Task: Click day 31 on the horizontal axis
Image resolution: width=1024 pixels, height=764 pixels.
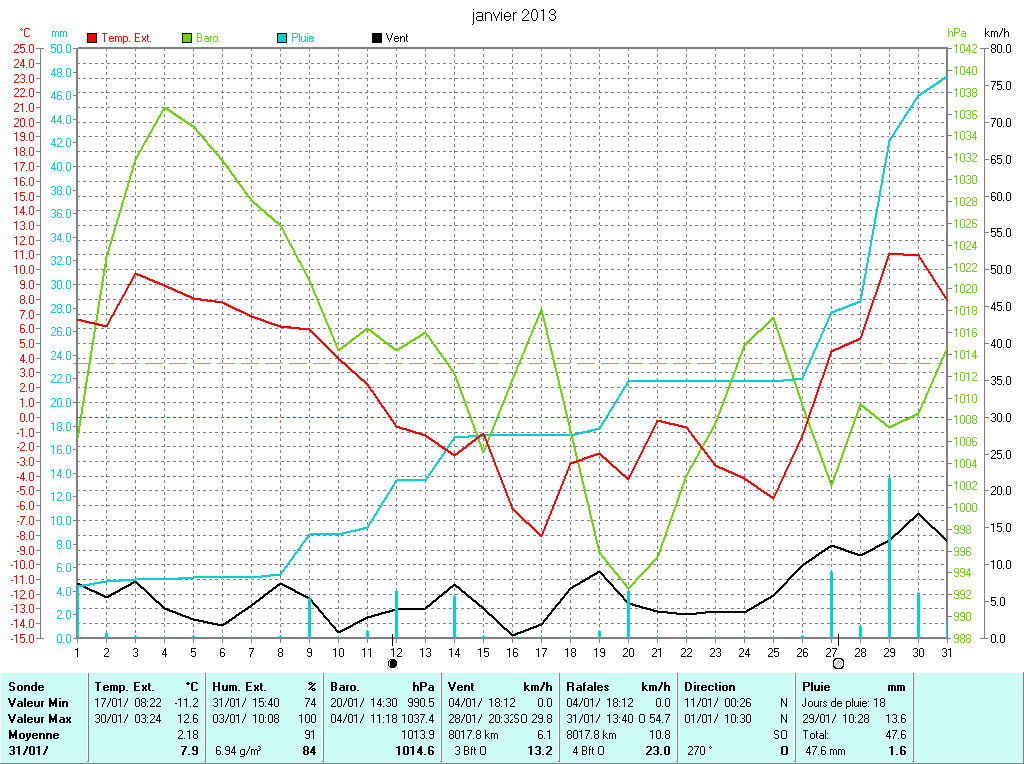Action: [x=947, y=652]
